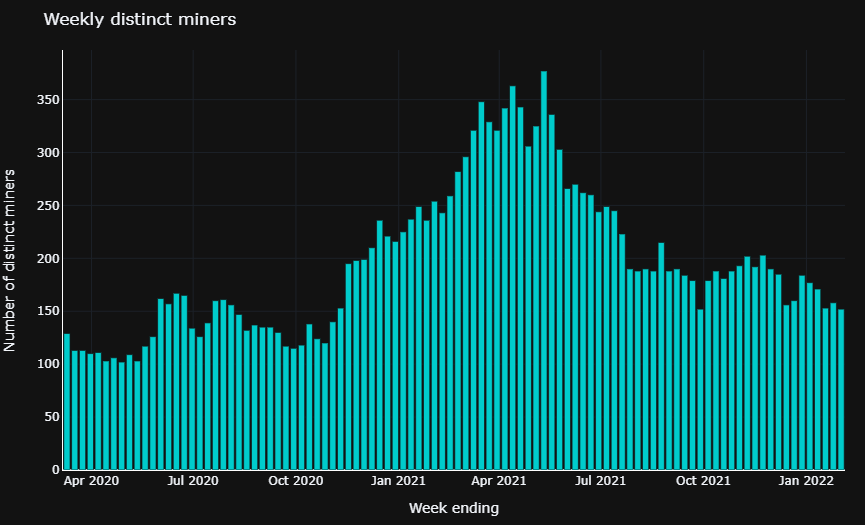Click the second-tallest bar just above 350

coord(512,278)
